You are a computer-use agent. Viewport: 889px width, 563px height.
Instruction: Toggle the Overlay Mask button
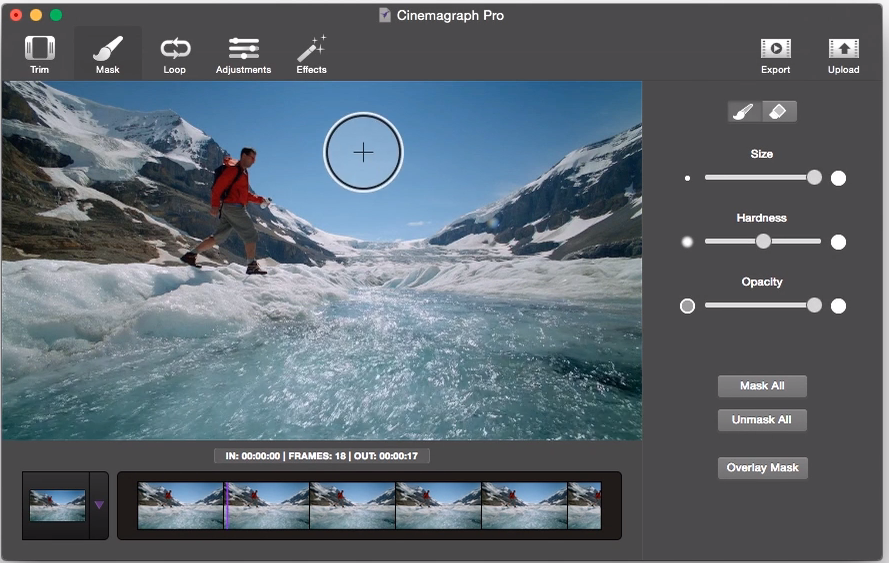coord(762,468)
